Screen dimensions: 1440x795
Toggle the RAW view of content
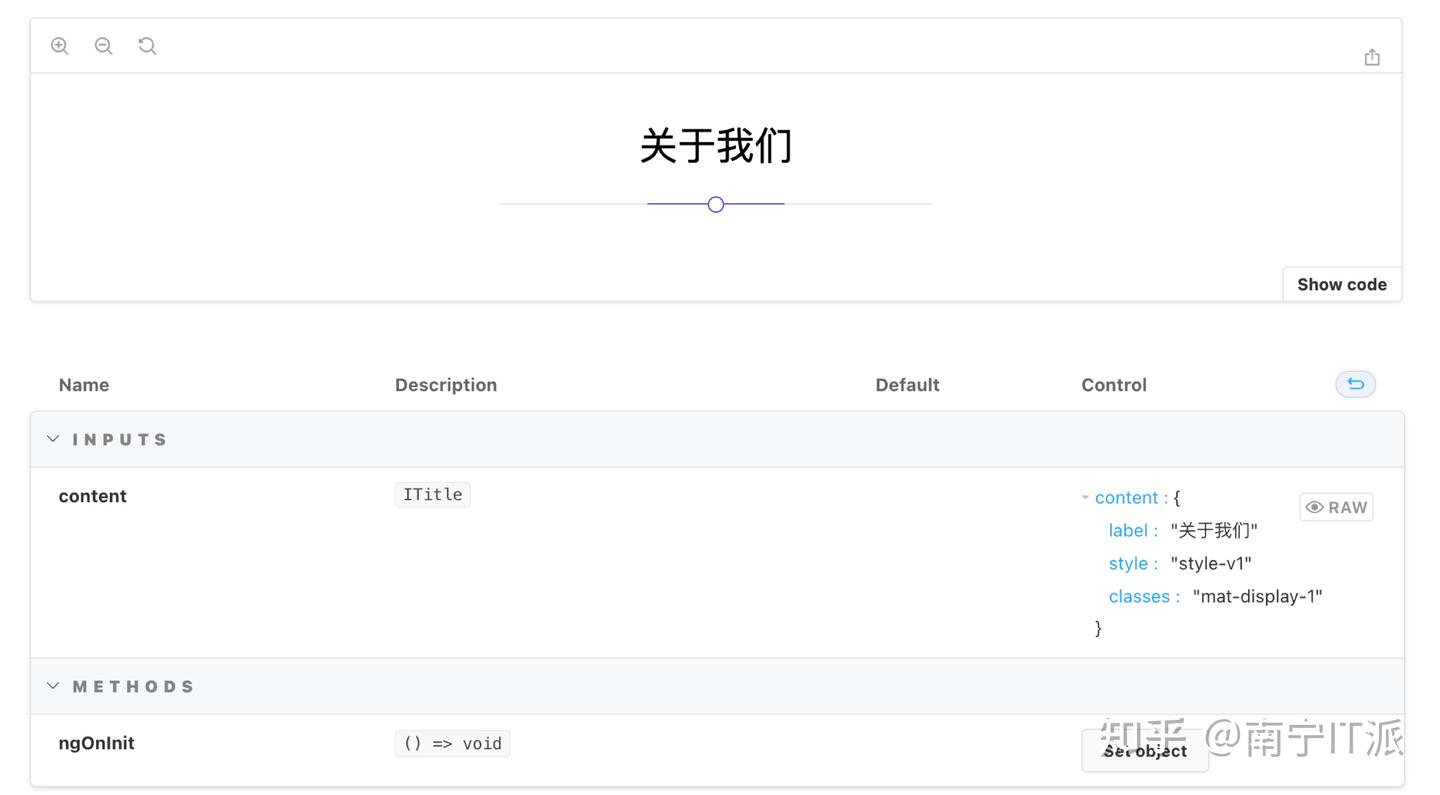pyautogui.click(x=1336, y=507)
